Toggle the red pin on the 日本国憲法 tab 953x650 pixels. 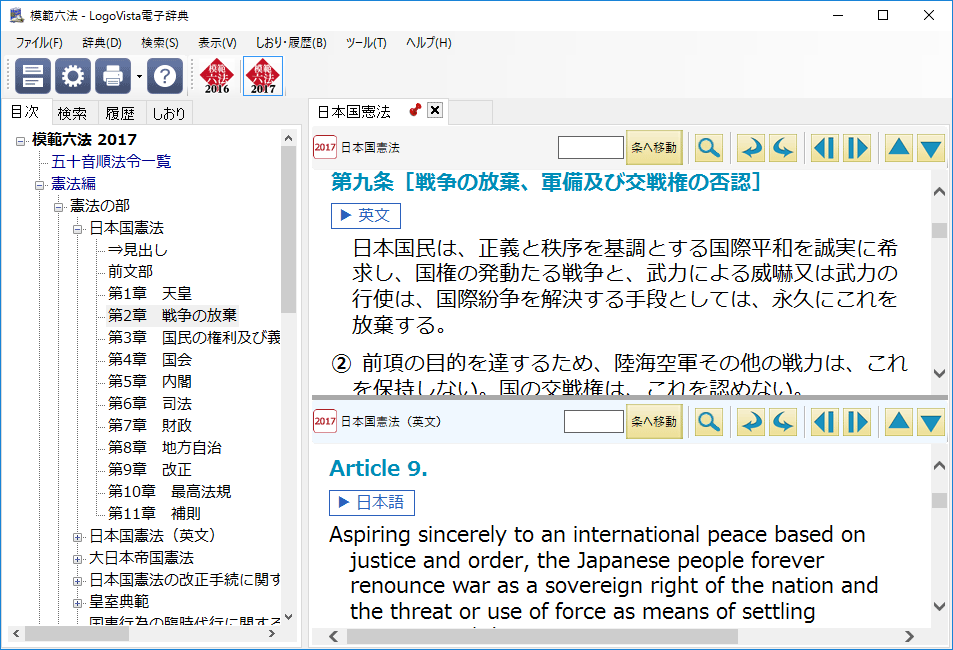click(x=415, y=110)
